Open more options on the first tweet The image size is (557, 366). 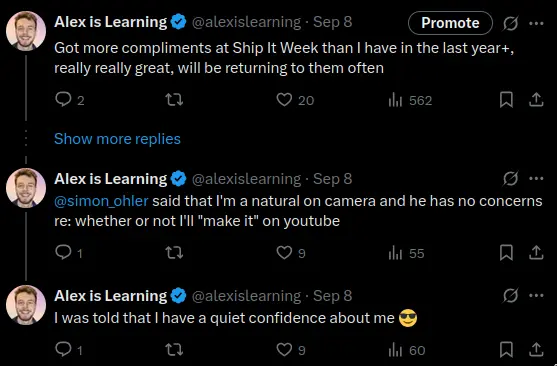pyautogui.click(x=536, y=23)
